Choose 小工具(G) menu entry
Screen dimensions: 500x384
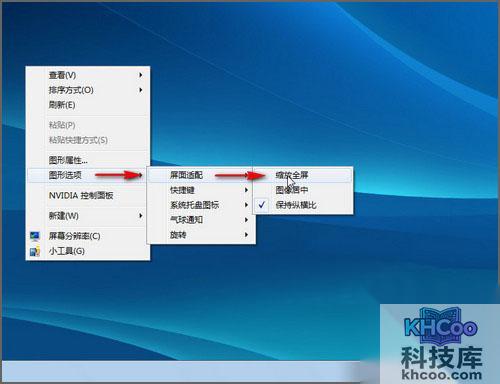click(x=88, y=251)
